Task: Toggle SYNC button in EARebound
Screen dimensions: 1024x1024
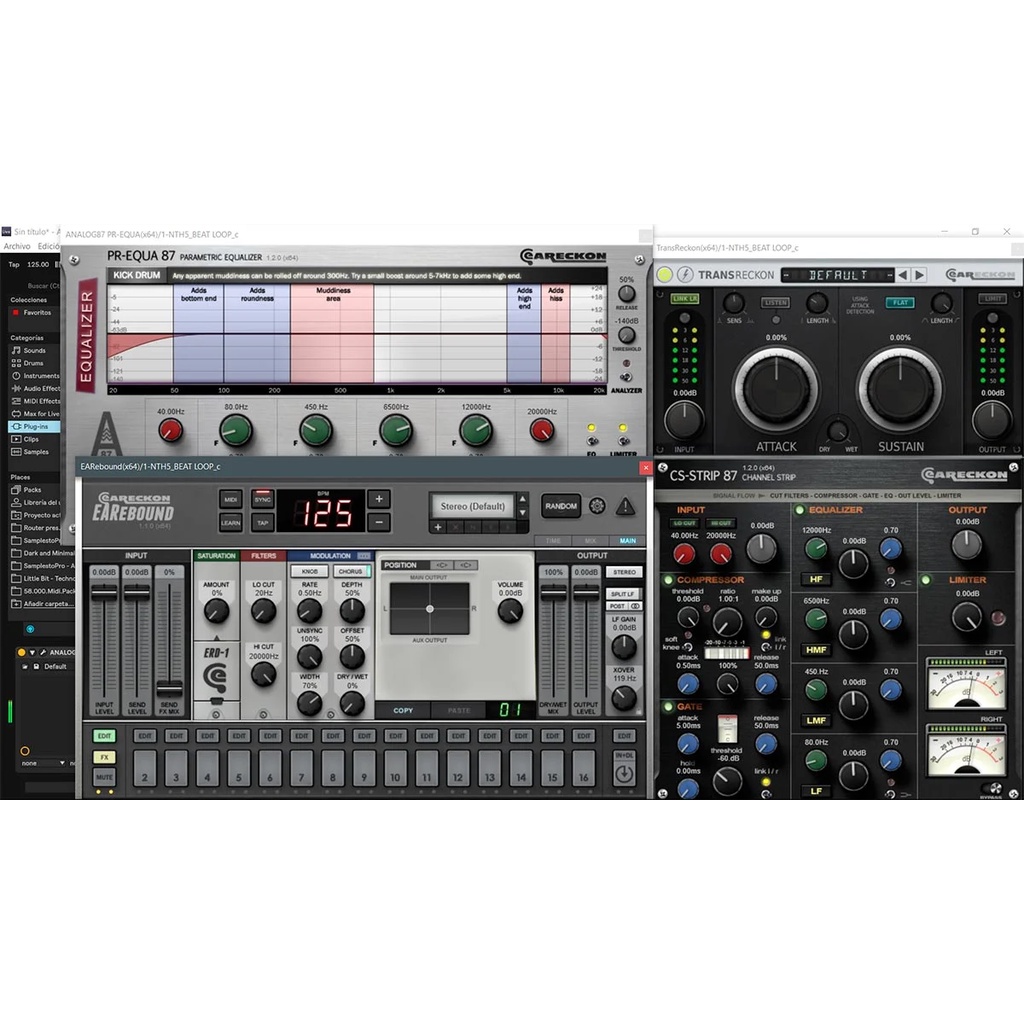Action: (263, 498)
